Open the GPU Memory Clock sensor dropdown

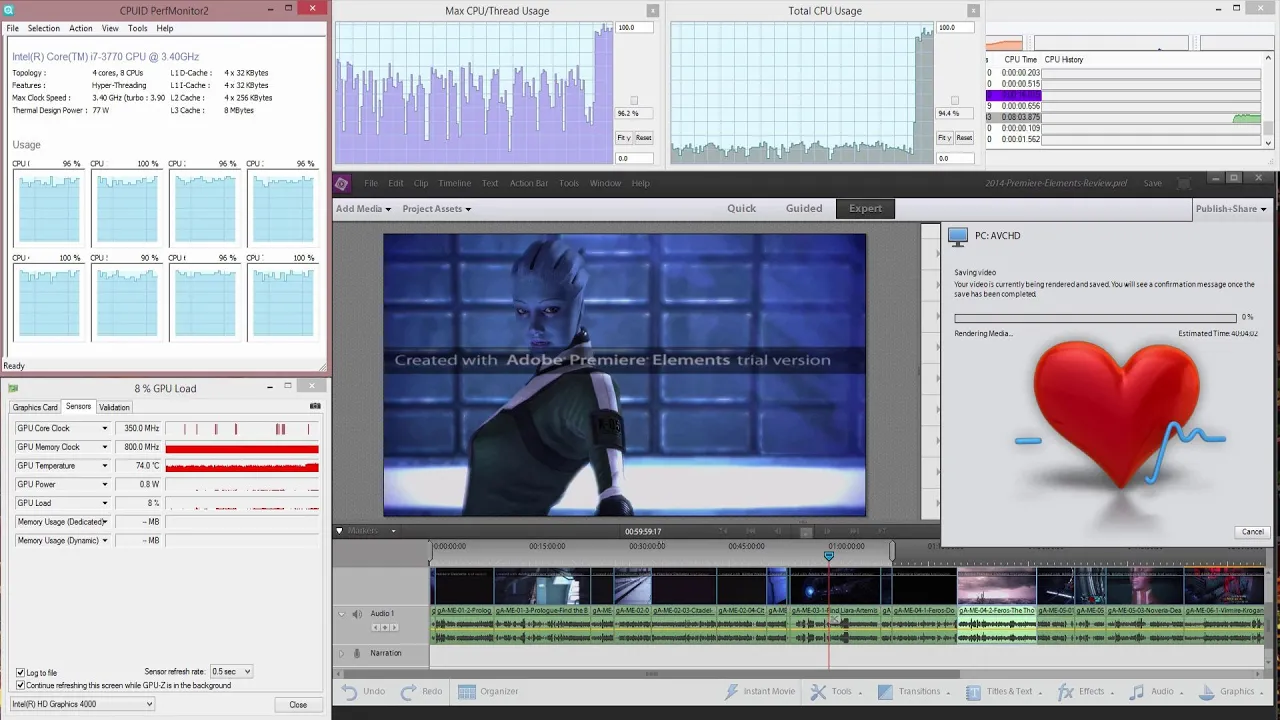104,447
